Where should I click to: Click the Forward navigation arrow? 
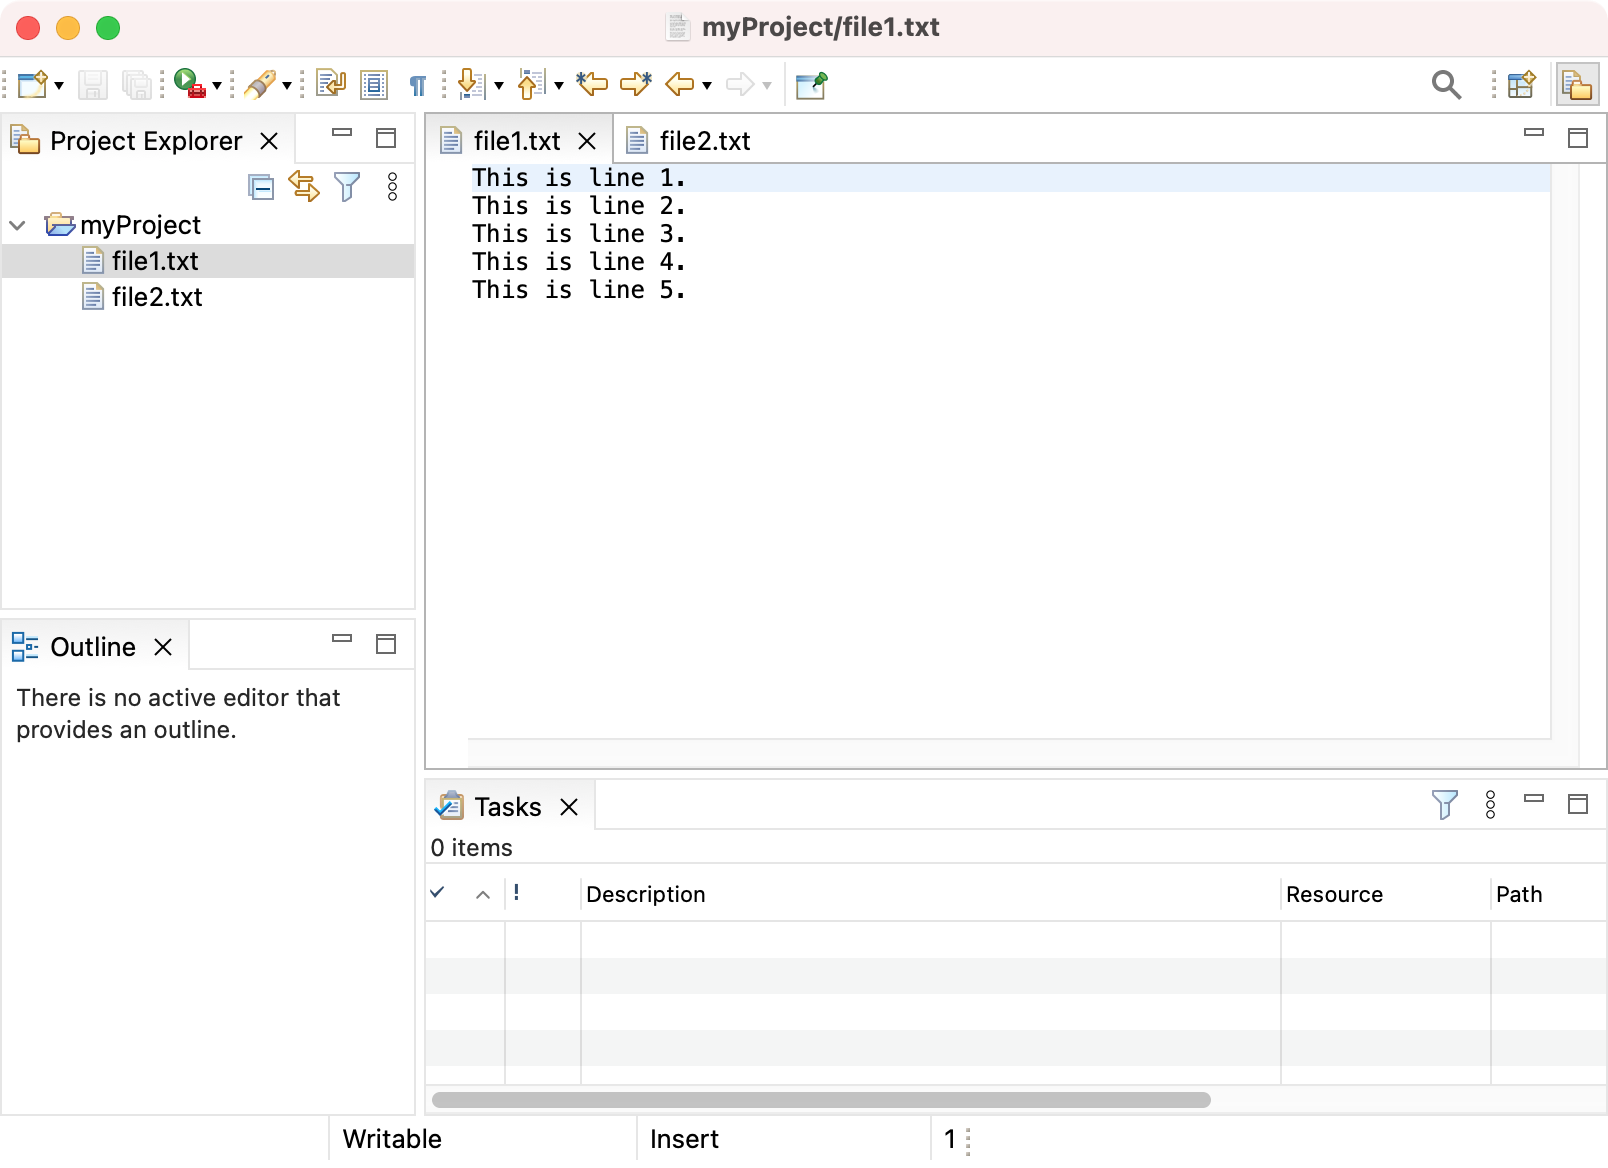tap(740, 85)
